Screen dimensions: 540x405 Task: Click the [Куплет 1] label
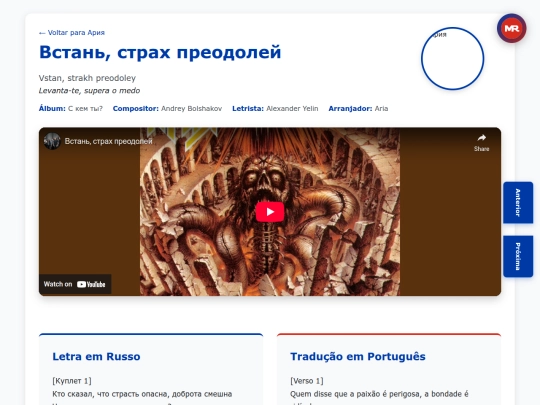72,381
